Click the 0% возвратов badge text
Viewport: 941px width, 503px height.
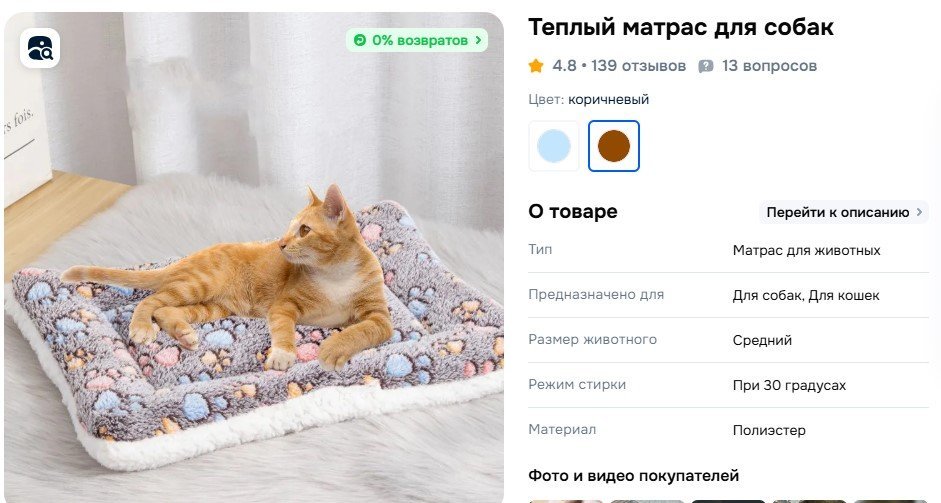pyautogui.click(x=419, y=40)
